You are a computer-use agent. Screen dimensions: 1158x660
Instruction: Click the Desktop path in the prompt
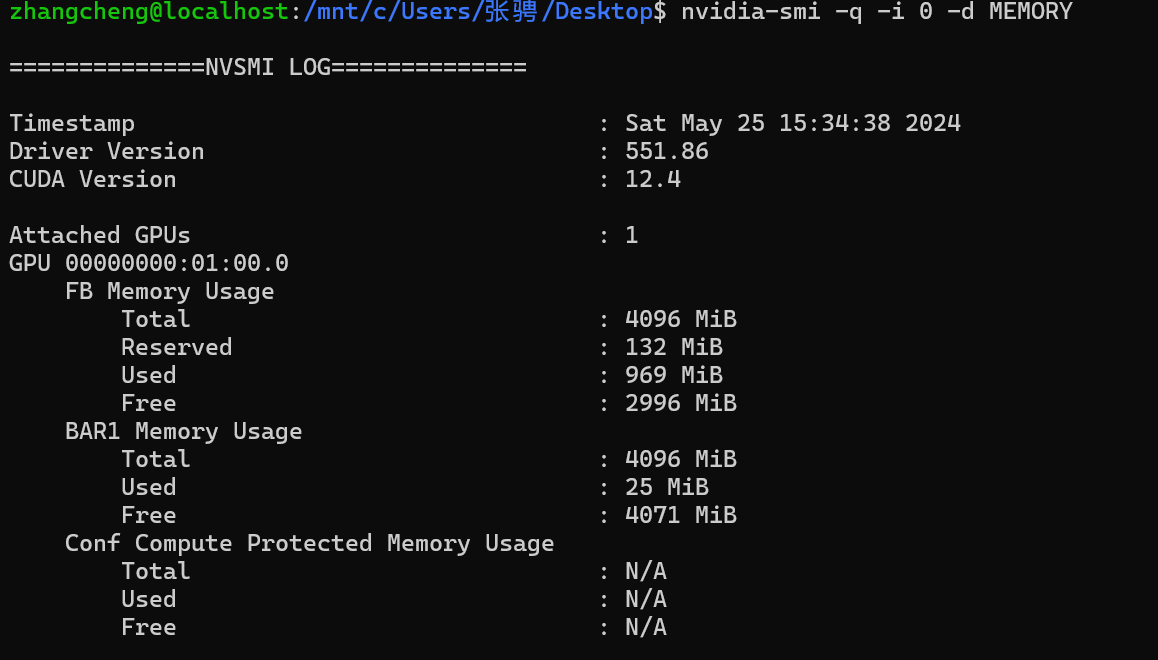(x=603, y=12)
